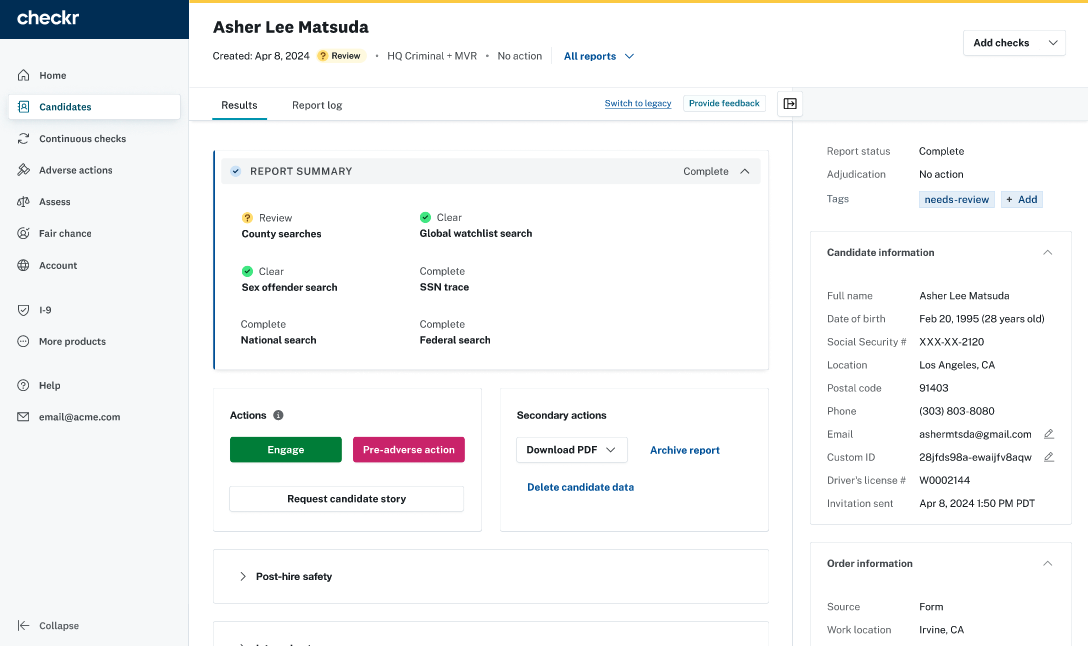Viewport: 1088px width, 646px height.
Task: Click the Archive report link
Action: (685, 450)
